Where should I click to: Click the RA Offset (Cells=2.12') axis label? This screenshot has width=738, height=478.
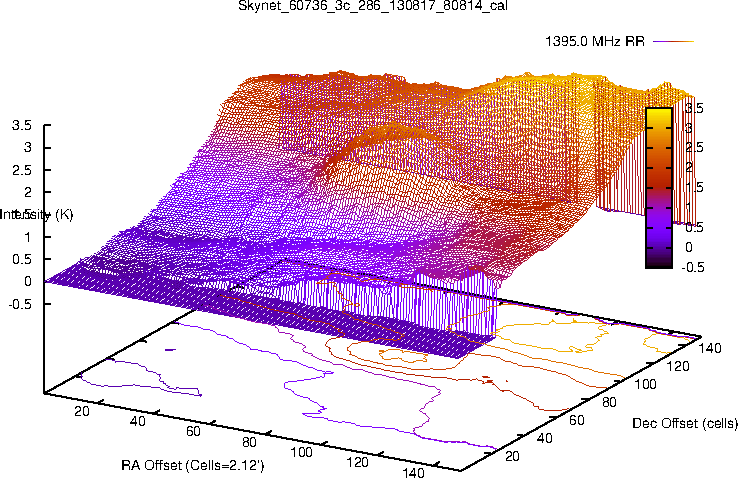pos(193,466)
